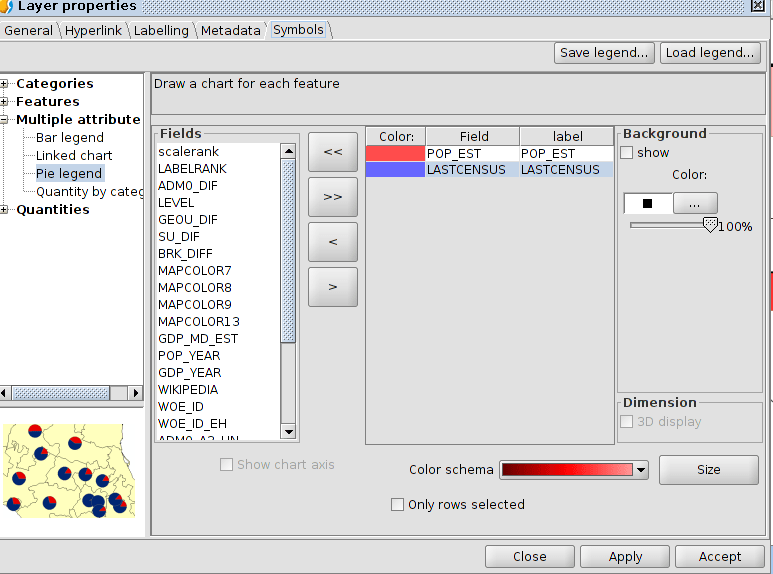Image resolution: width=773 pixels, height=574 pixels.
Task: Select Bar legend in the tree
Action: tap(69, 138)
